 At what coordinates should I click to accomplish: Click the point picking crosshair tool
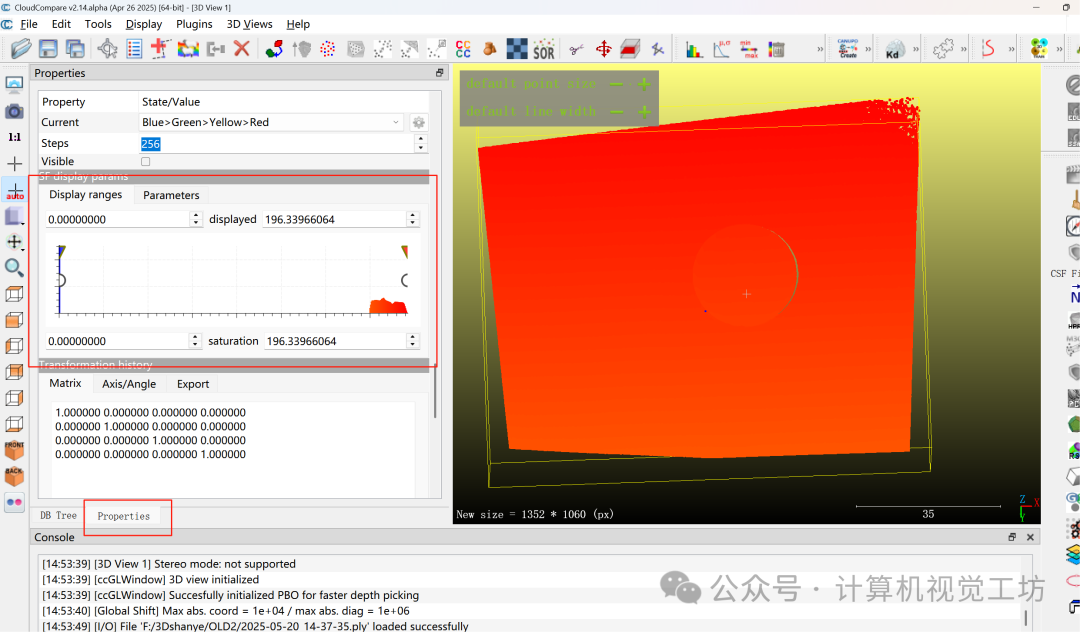point(107,49)
